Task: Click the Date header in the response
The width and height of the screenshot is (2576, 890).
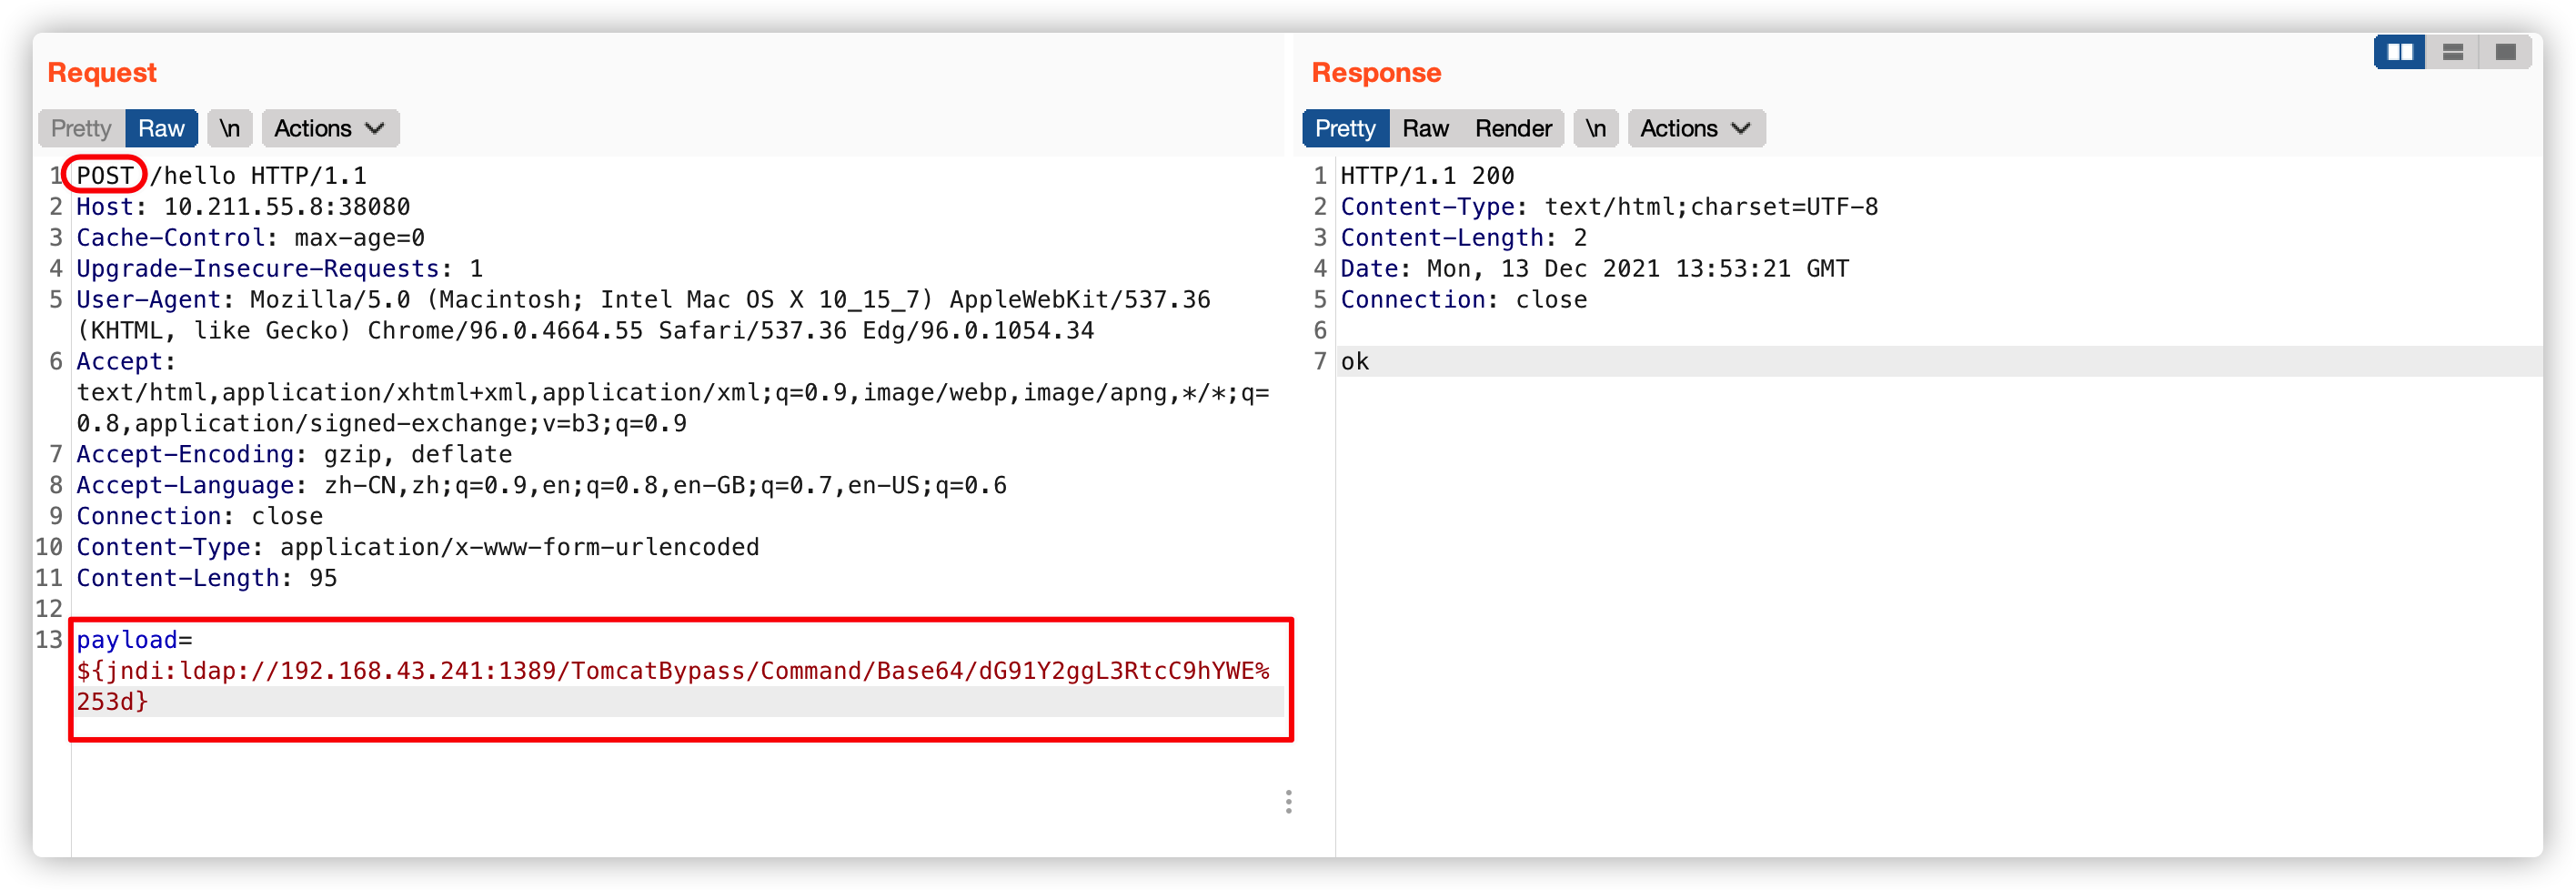Action: point(1594,269)
